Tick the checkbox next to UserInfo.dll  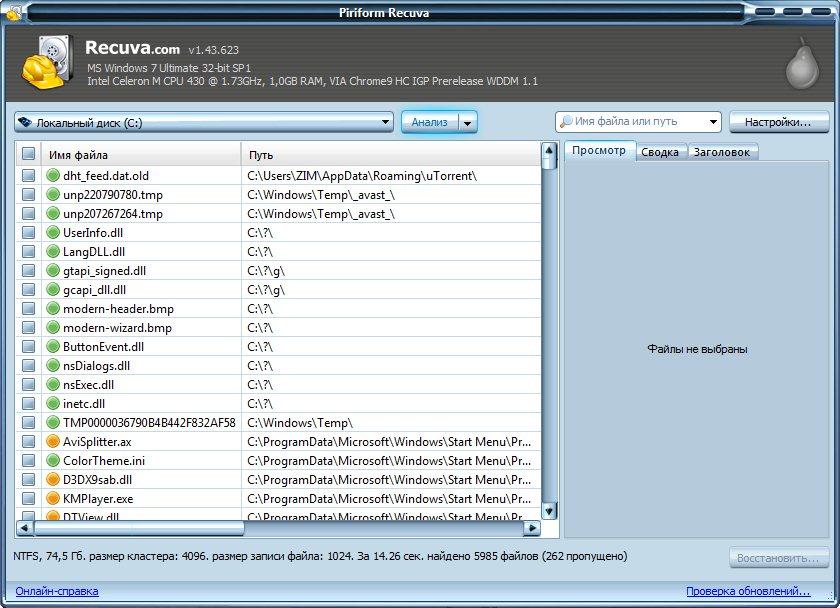(28, 232)
